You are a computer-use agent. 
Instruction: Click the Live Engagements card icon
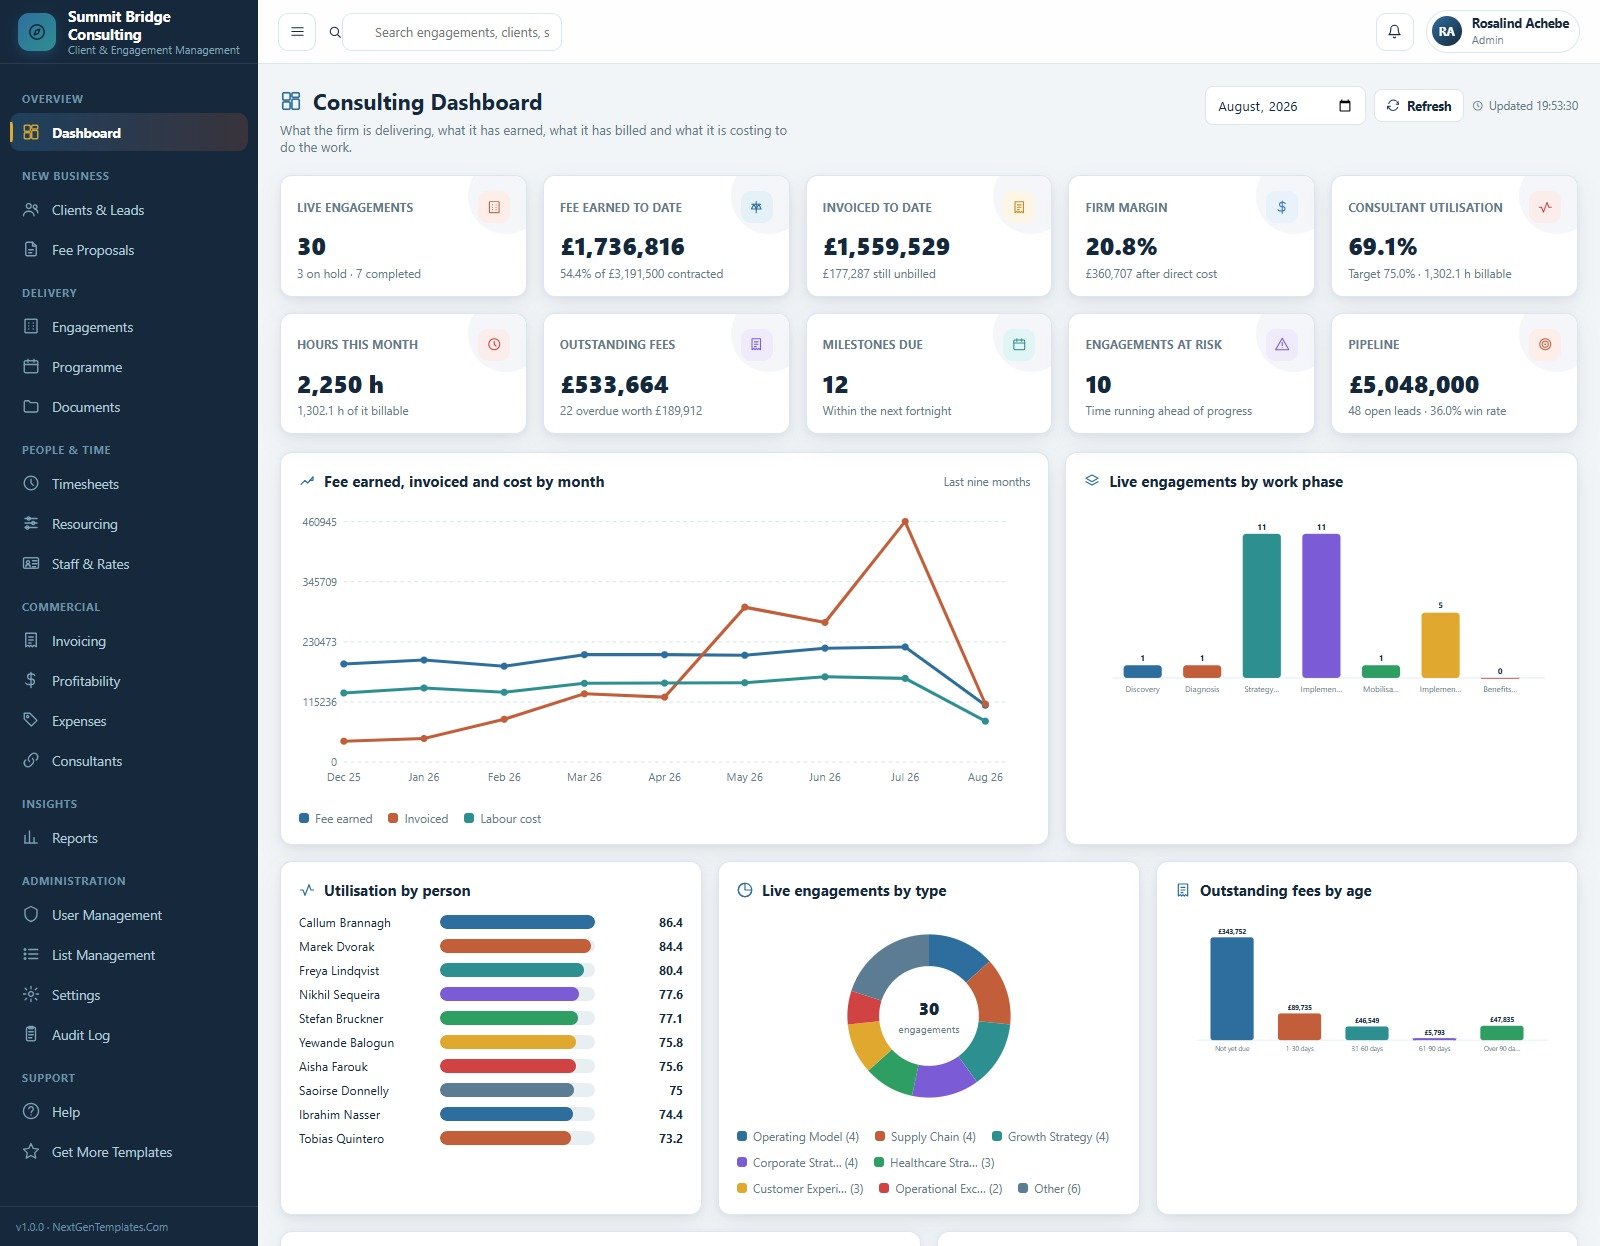(x=494, y=207)
